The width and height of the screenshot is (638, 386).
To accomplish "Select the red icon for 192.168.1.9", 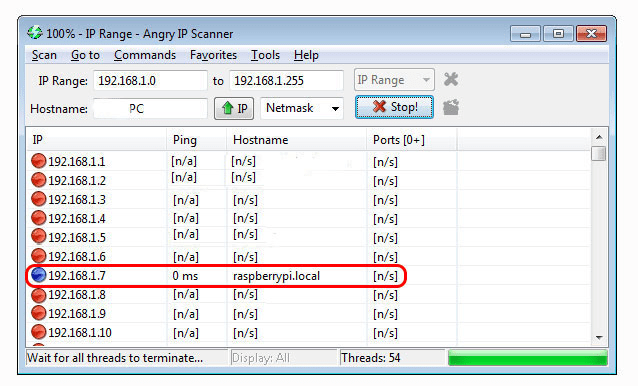I will coord(39,313).
